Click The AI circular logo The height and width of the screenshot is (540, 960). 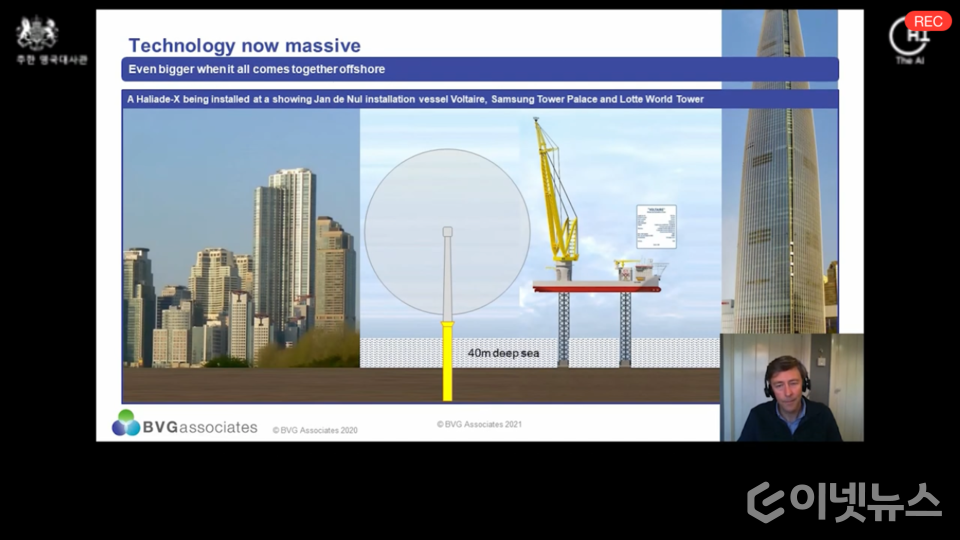(x=909, y=38)
